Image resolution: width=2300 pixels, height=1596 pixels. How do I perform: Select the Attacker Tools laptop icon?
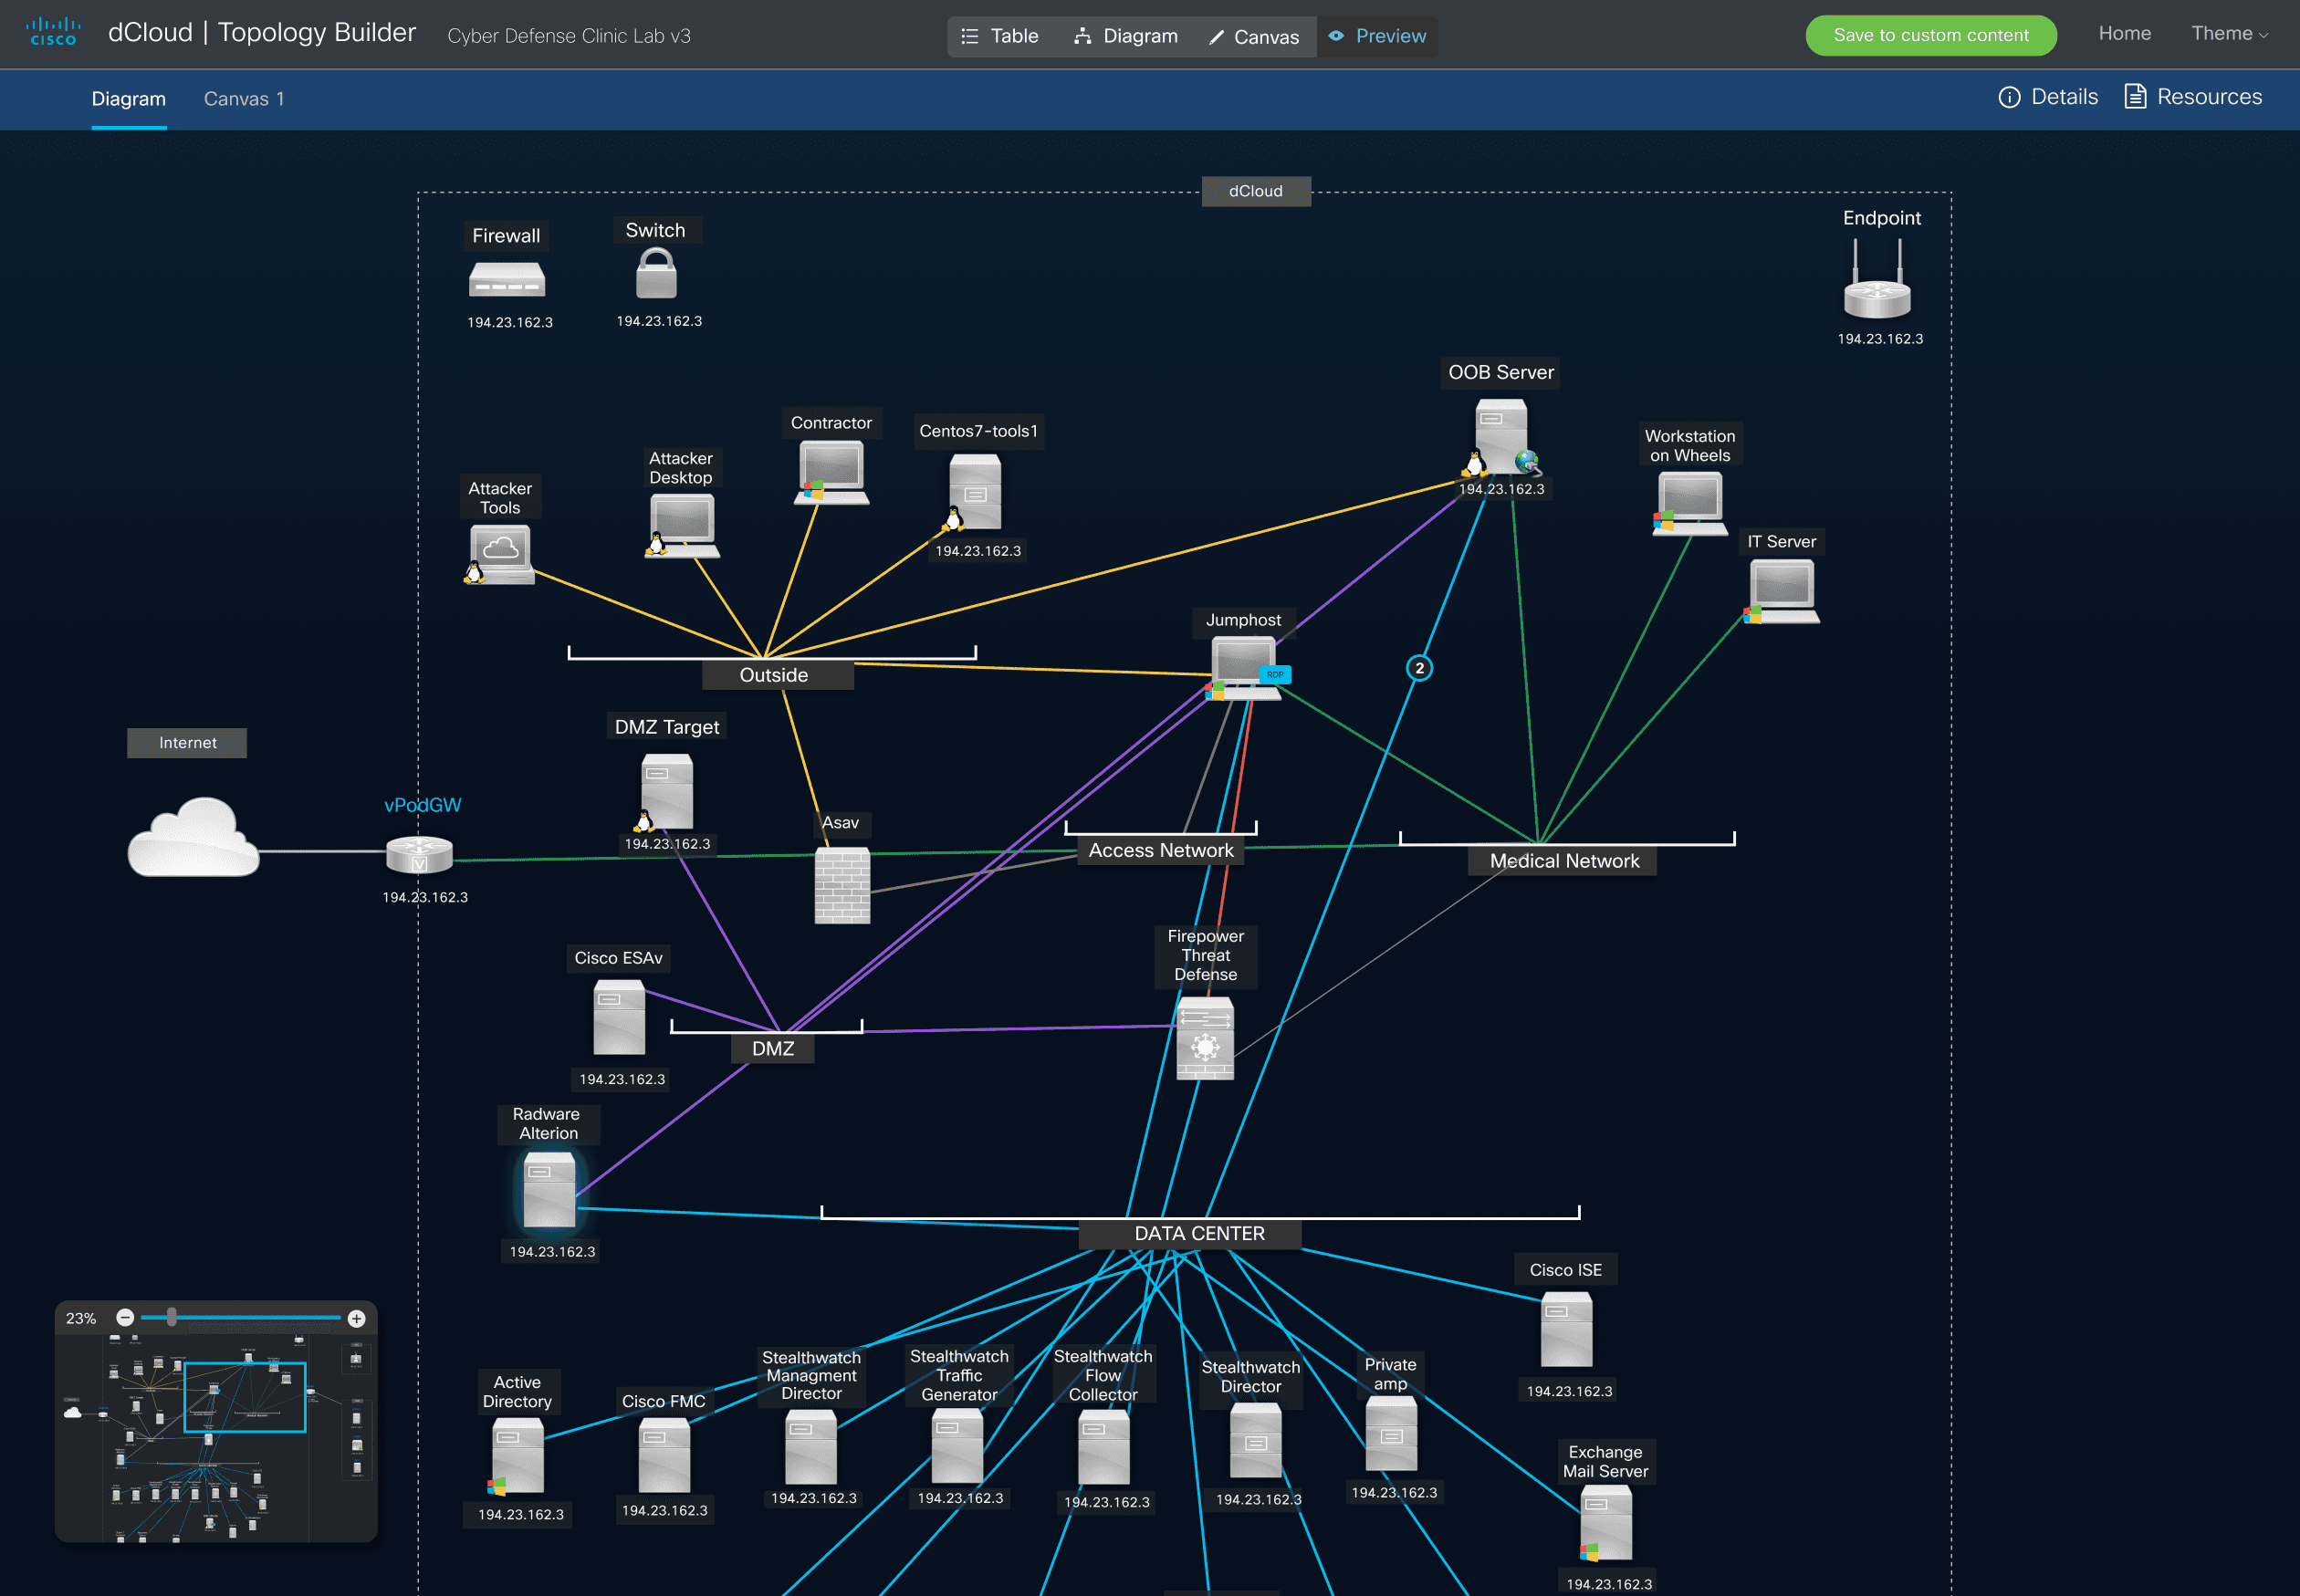pyautogui.click(x=500, y=554)
